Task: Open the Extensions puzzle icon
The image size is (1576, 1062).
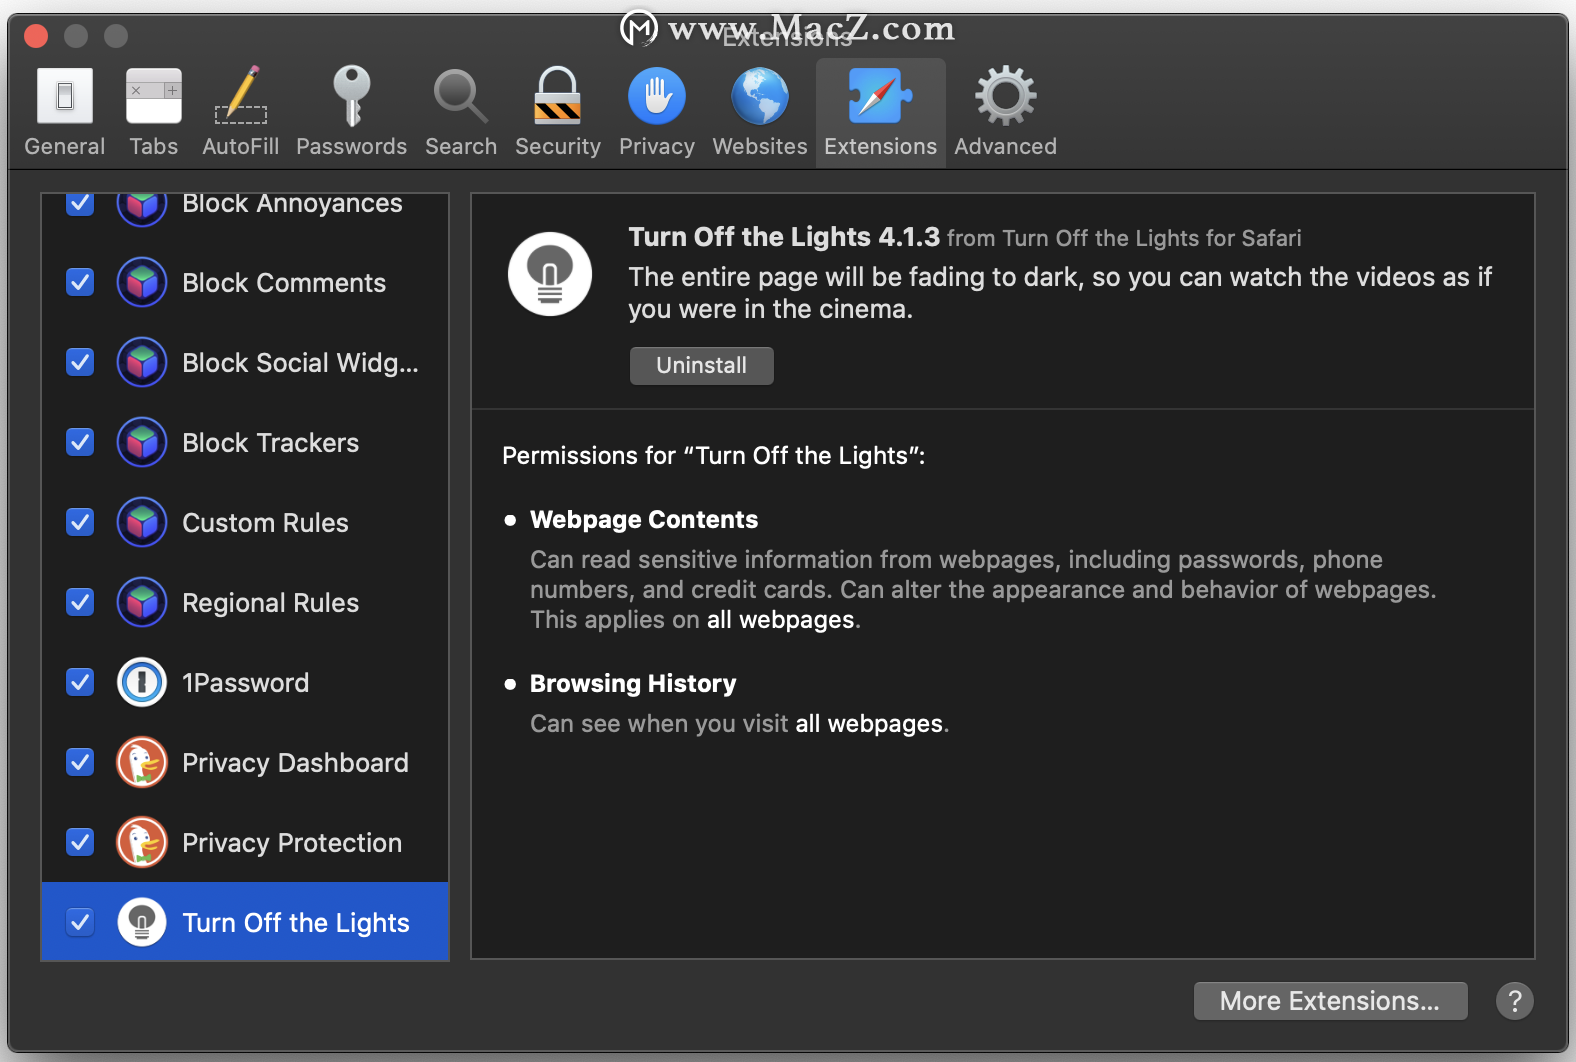Action: tap(881, 96)
